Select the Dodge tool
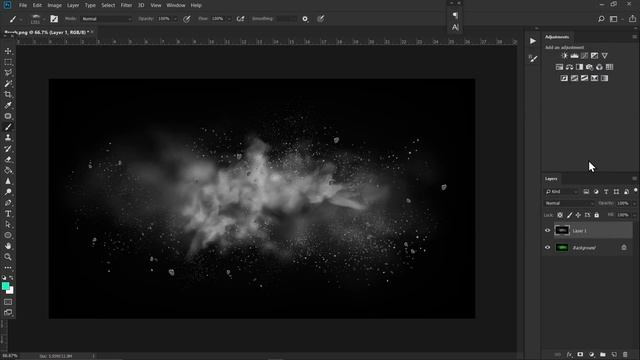Screen dimensions: 640x360 8,192
